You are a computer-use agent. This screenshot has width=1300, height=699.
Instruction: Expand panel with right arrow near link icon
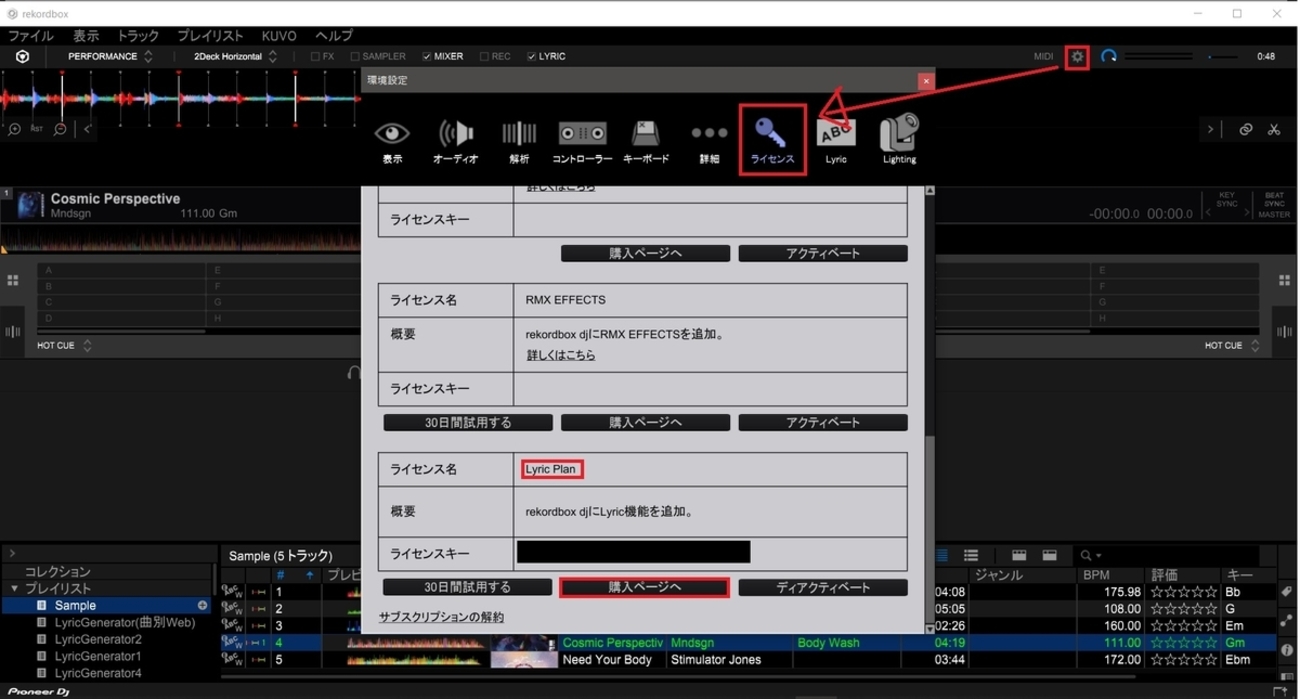[1210, 129]
